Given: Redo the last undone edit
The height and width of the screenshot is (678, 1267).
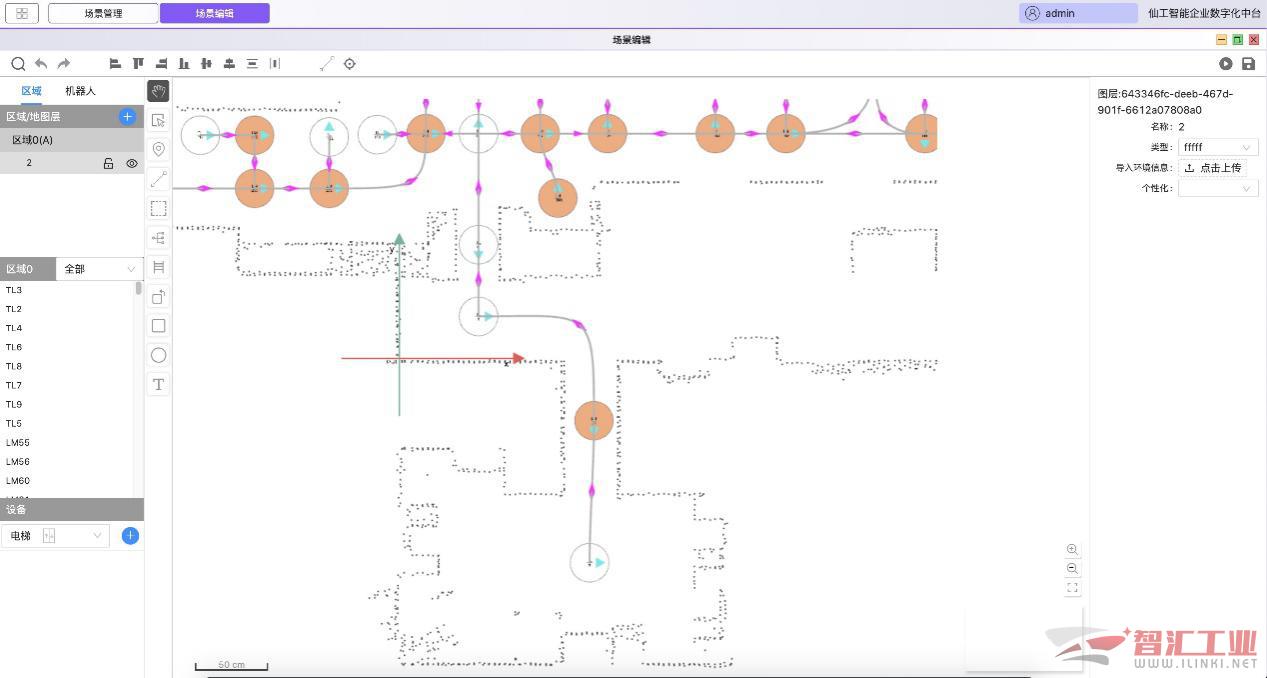Looking at the screenshot, I should (64, 64).
